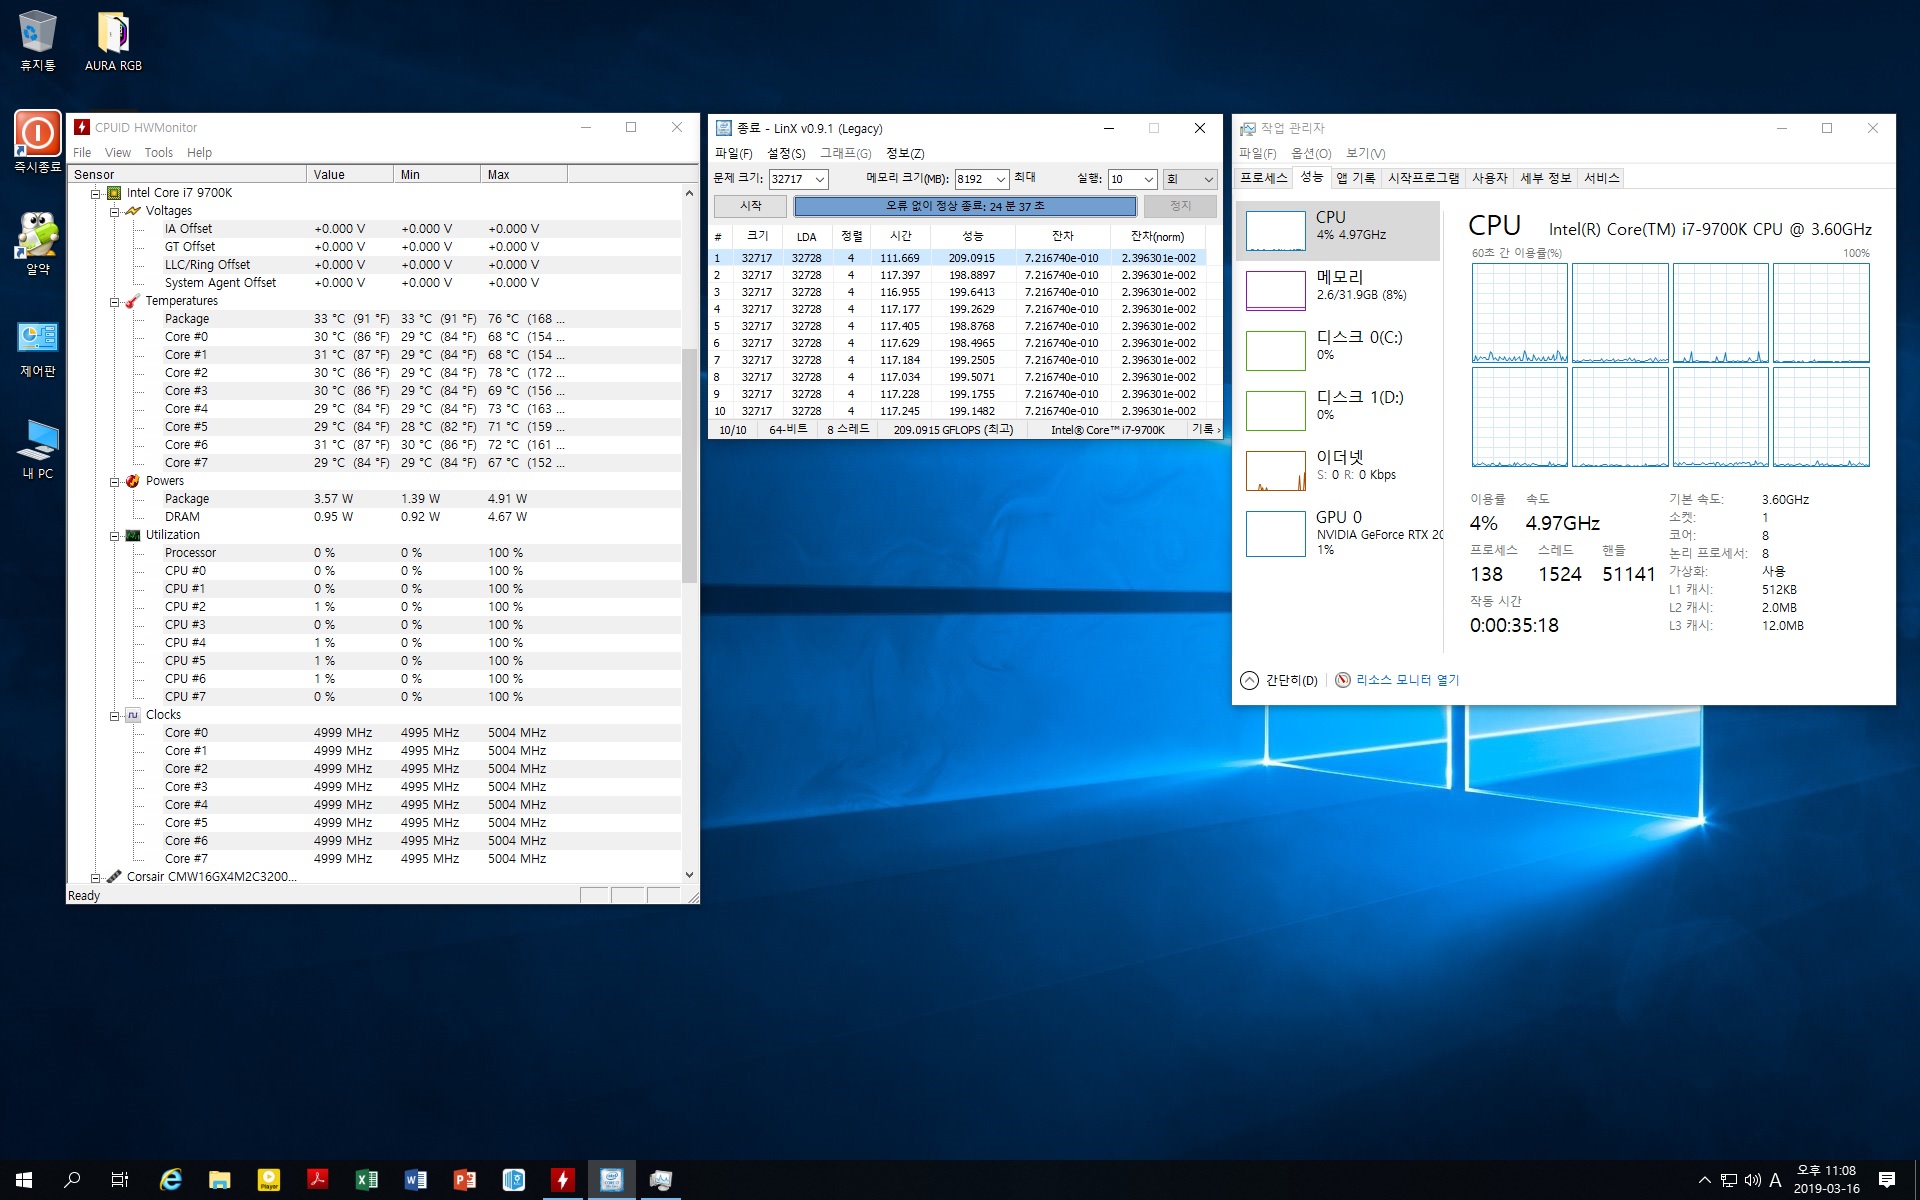Click the HWMonitor vertical scrollbar thumb
Image resolution: width=1920 pixels, height=1200 pixels.
689,465
